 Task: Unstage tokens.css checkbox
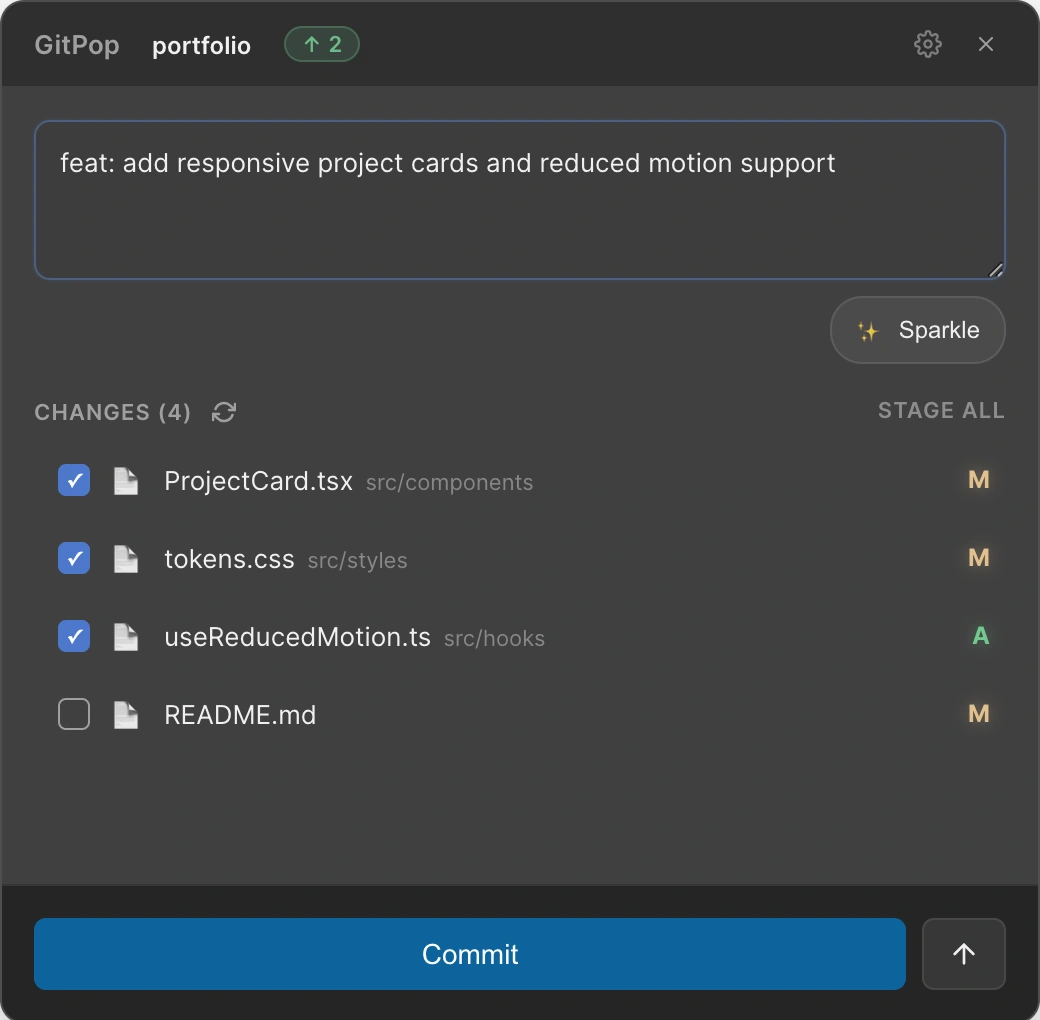[74, 558]
